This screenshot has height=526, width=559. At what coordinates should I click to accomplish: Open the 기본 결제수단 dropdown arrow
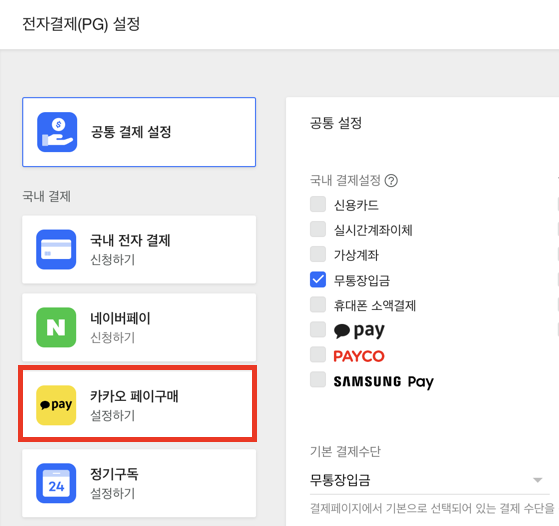coord(538,480)
